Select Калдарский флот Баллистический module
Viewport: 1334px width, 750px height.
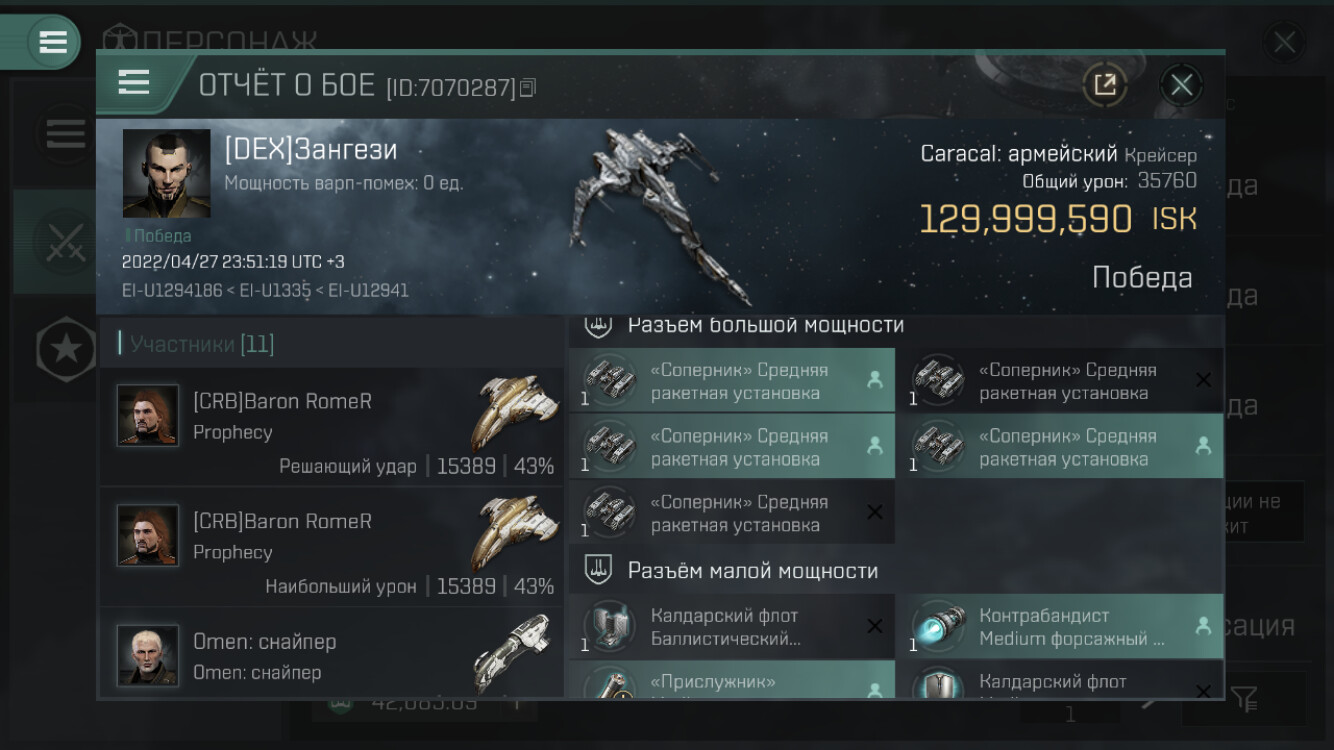732,627
